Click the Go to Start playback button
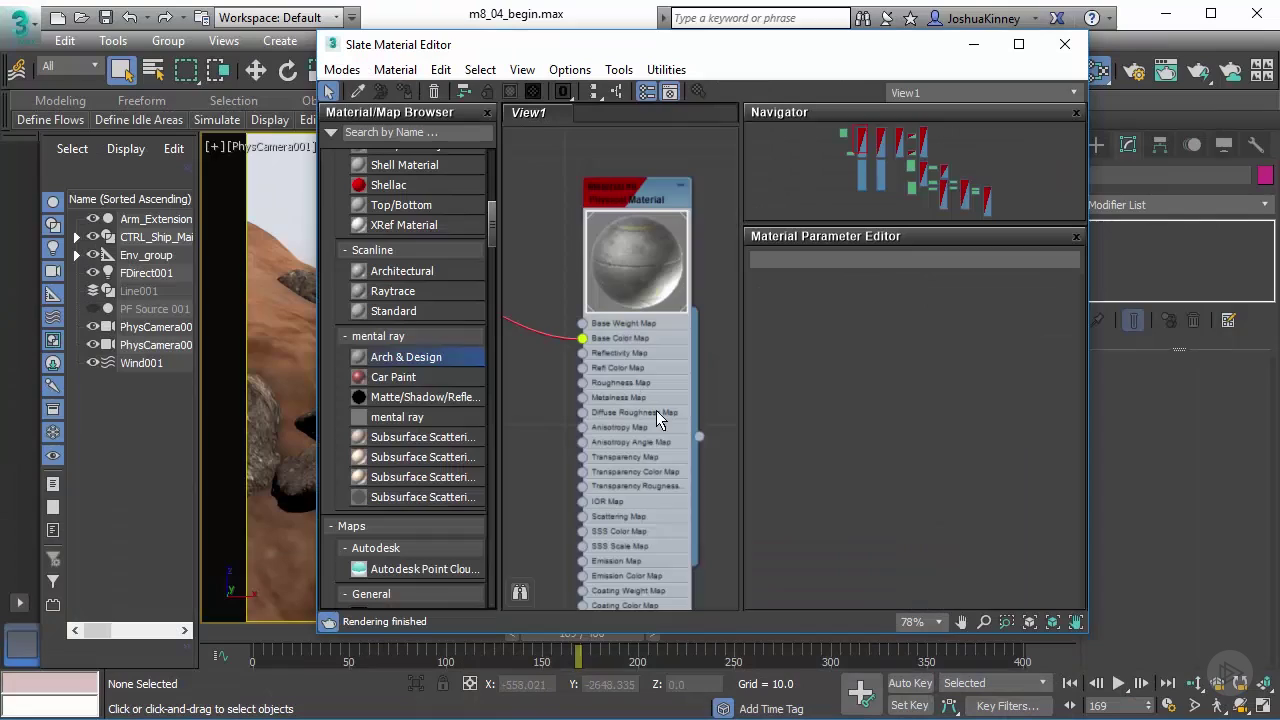Image resolution: width=1280 pixels, height=720 pixels. pyautogui.click(x=1071, y=684)
